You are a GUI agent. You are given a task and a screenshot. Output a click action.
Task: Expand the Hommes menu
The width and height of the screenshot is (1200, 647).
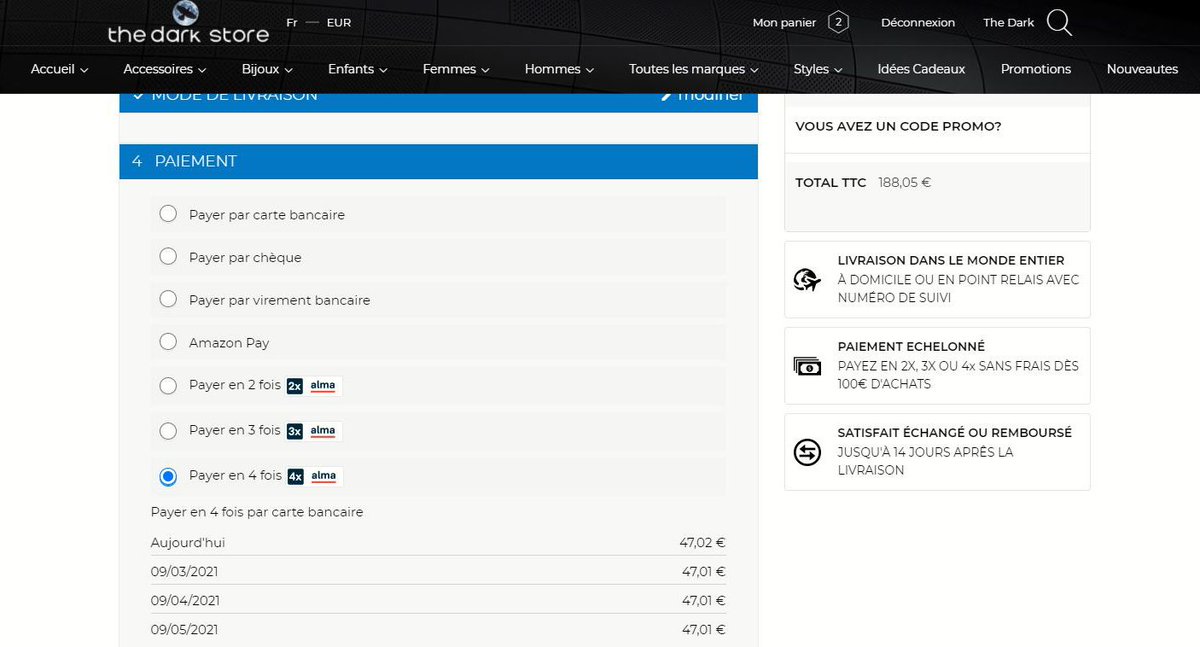(559, 69)
